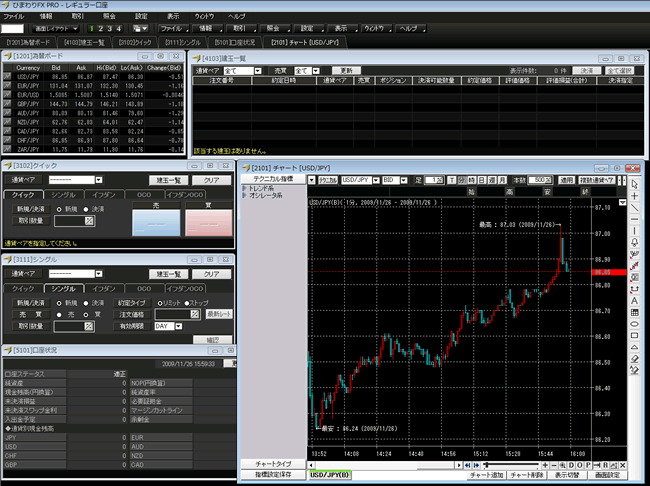Switch to イフダン tab in Quick panel
Screen dimensions: 650x486
point(104,194)
